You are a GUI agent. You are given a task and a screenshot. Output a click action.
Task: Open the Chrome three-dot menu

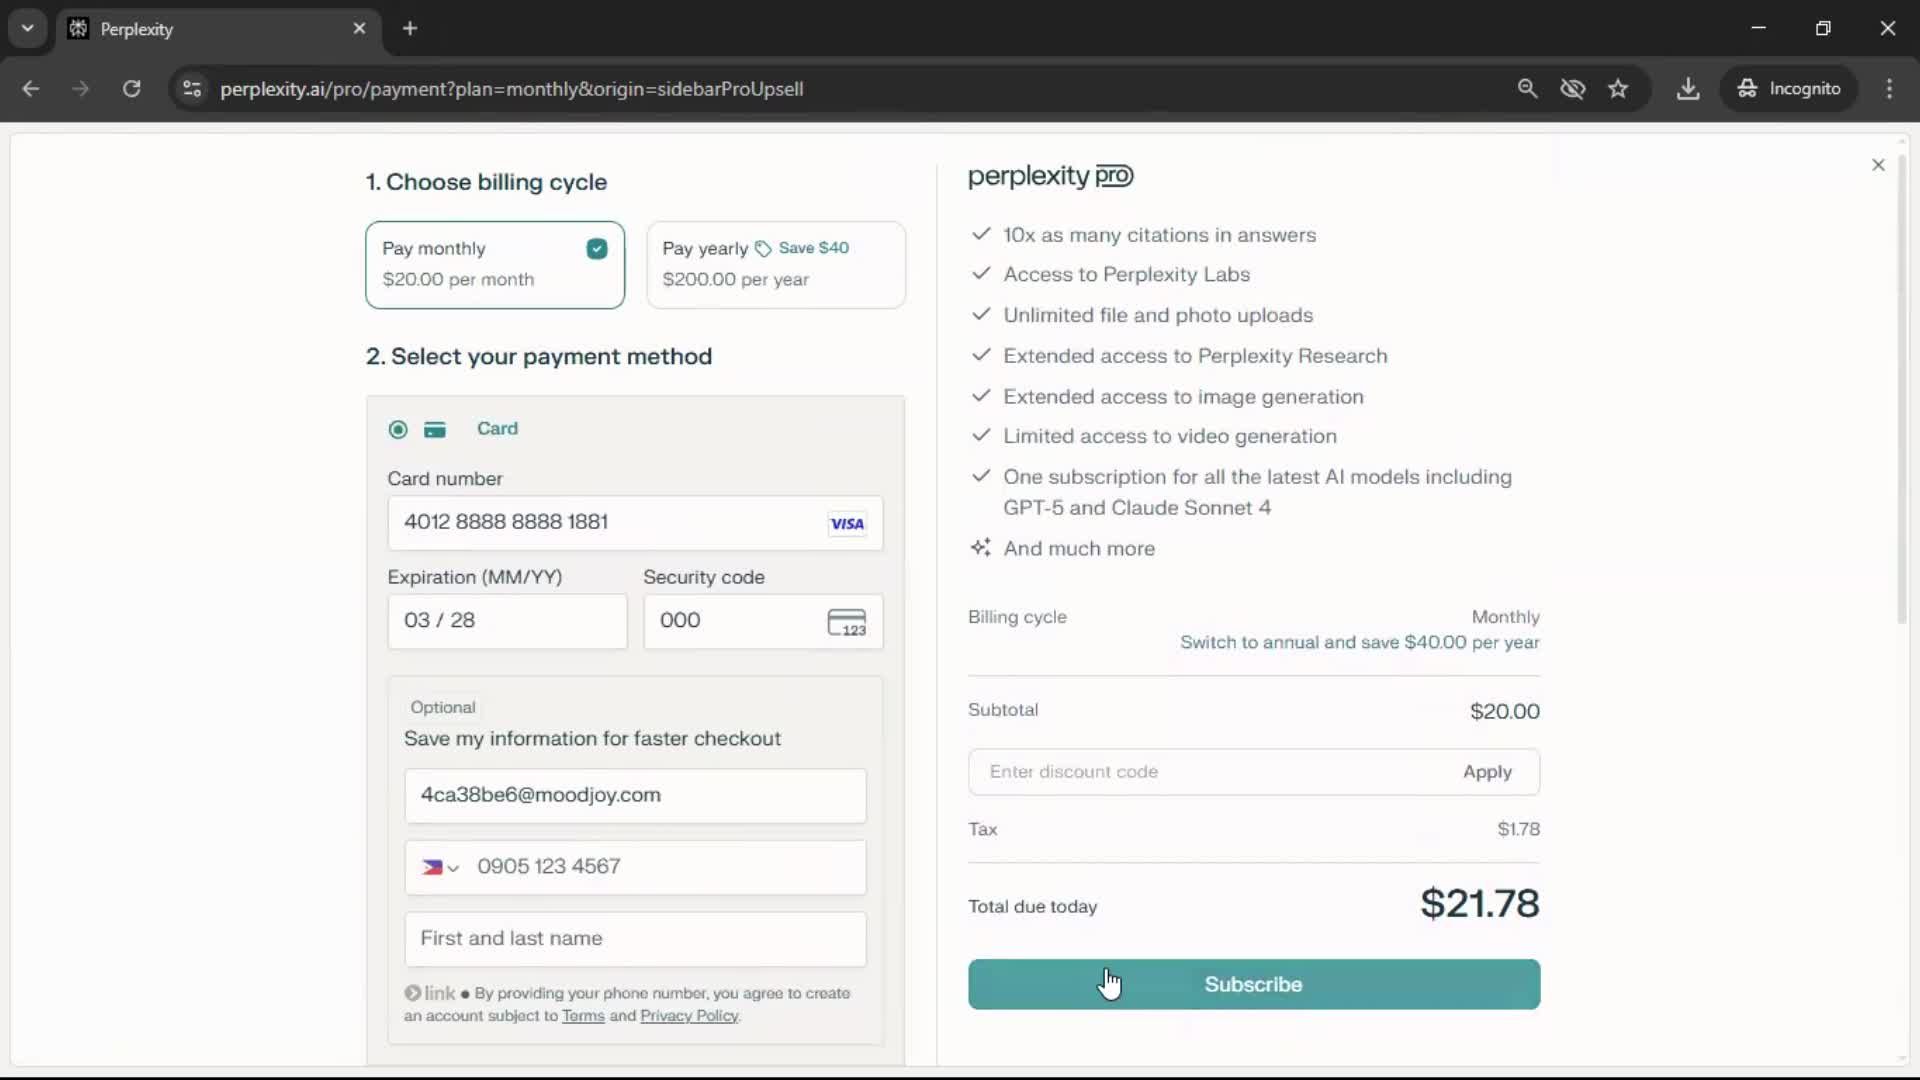point(1889,89)
